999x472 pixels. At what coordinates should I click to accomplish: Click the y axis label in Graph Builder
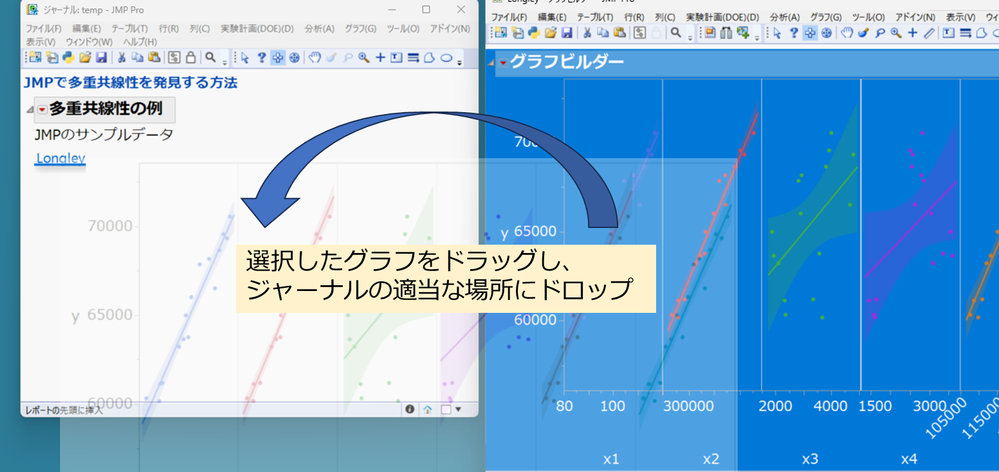[x=505, y=234]
